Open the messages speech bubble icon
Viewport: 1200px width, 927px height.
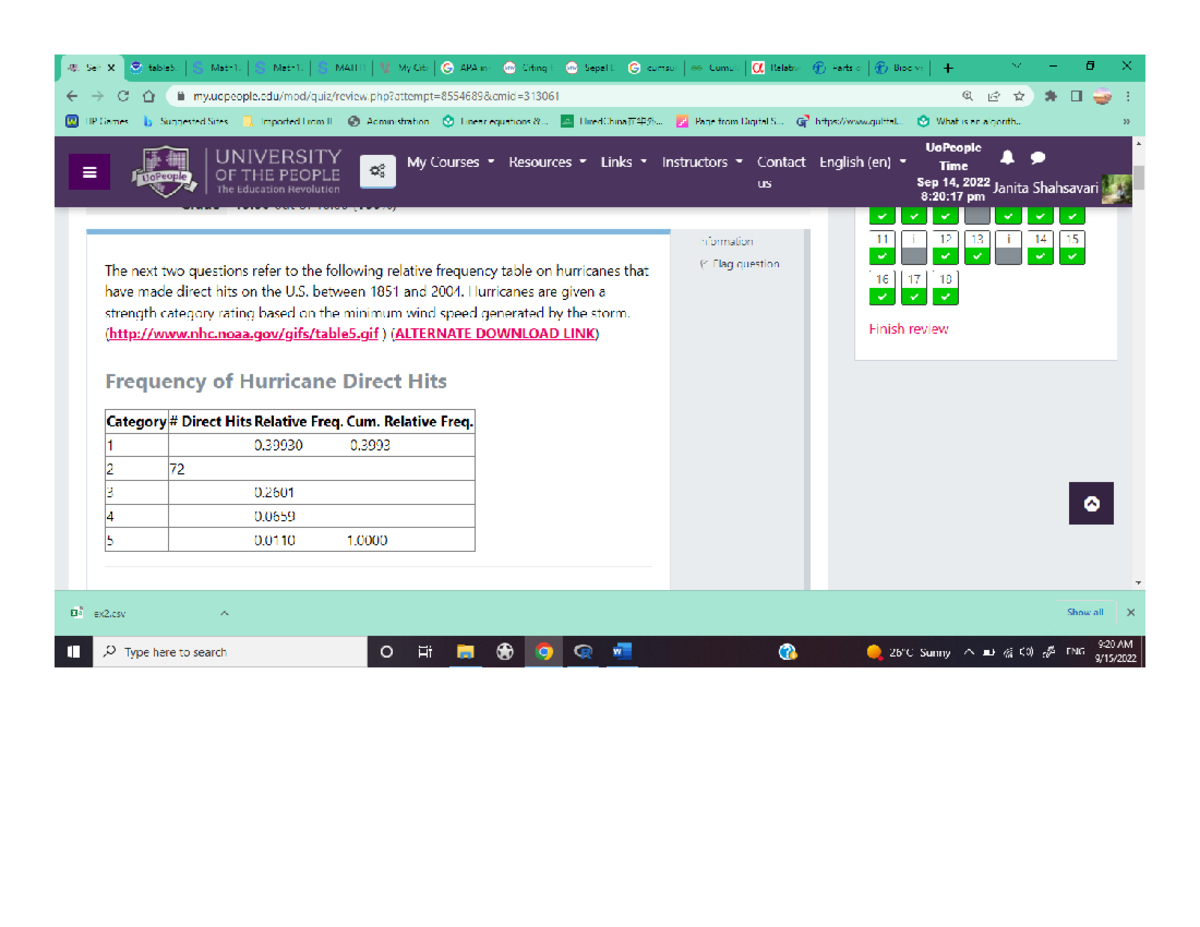pos(1038,158)
